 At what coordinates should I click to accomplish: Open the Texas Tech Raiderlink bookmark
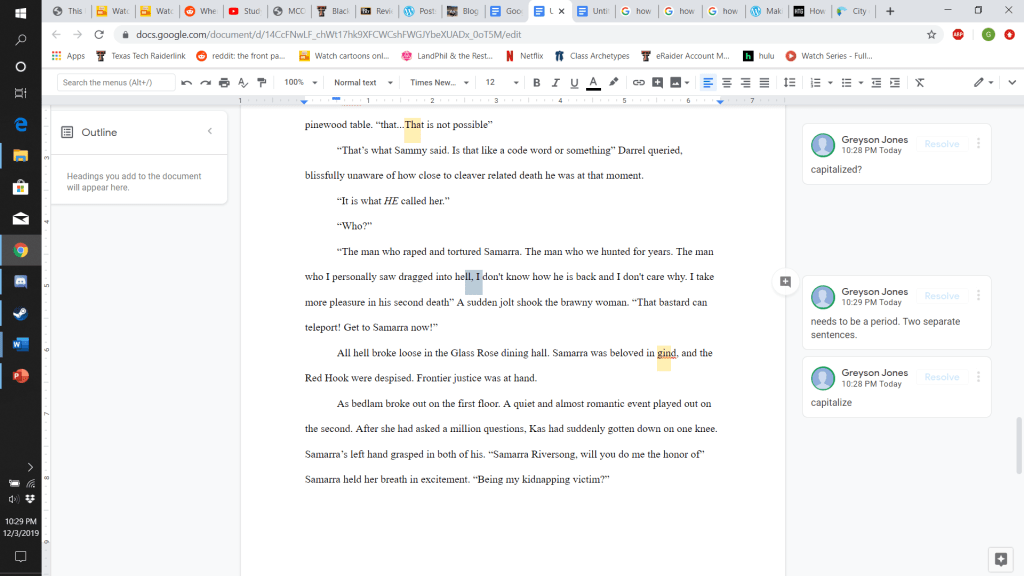pyautogui.click(x=141, y=56)
